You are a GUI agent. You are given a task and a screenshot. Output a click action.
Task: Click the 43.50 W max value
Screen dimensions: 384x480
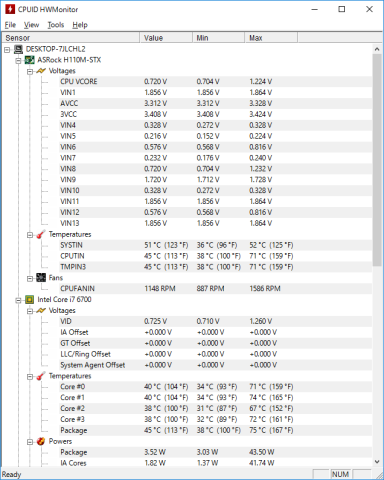tap(262, 452)
